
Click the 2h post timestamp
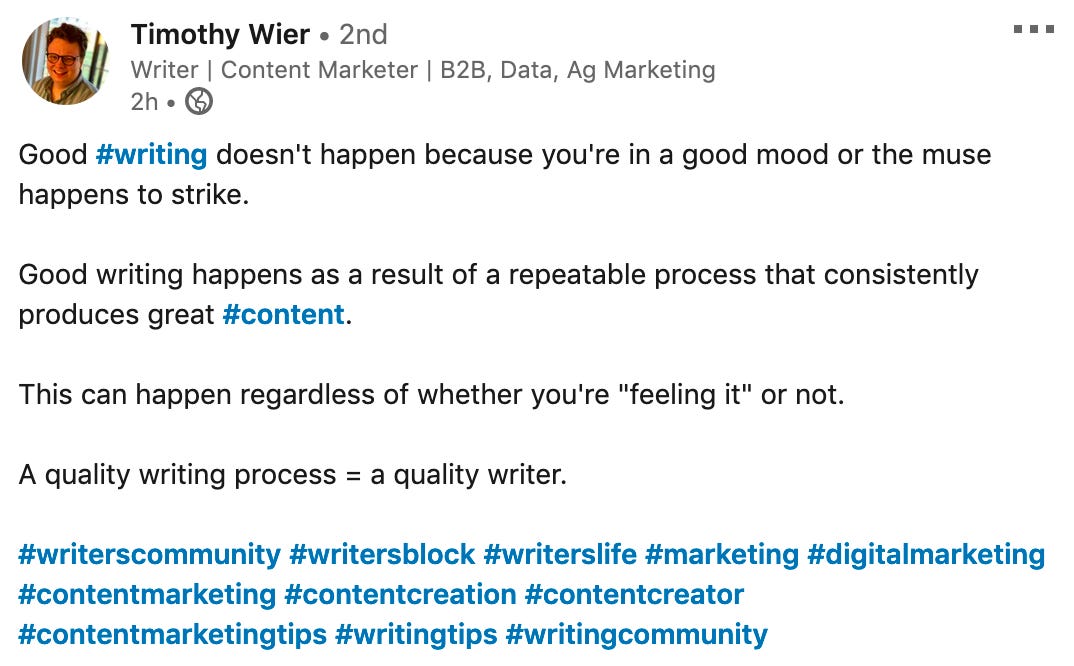click(x=144, y=102)
